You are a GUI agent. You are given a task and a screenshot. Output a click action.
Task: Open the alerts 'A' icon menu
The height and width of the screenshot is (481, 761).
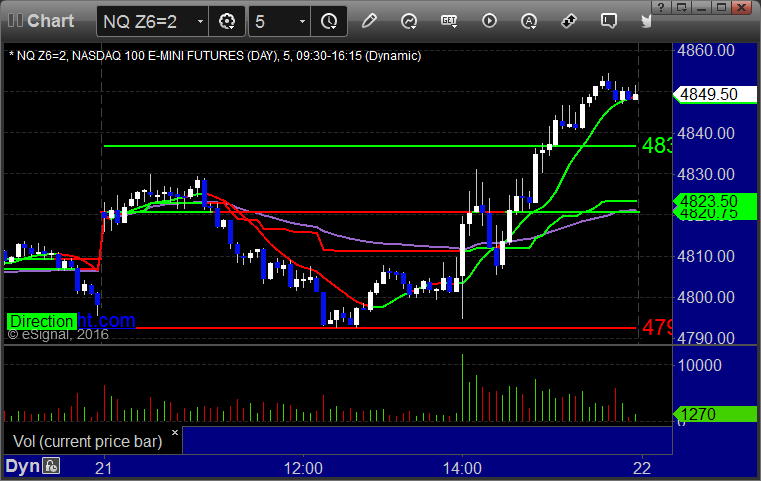coord(529,21)
